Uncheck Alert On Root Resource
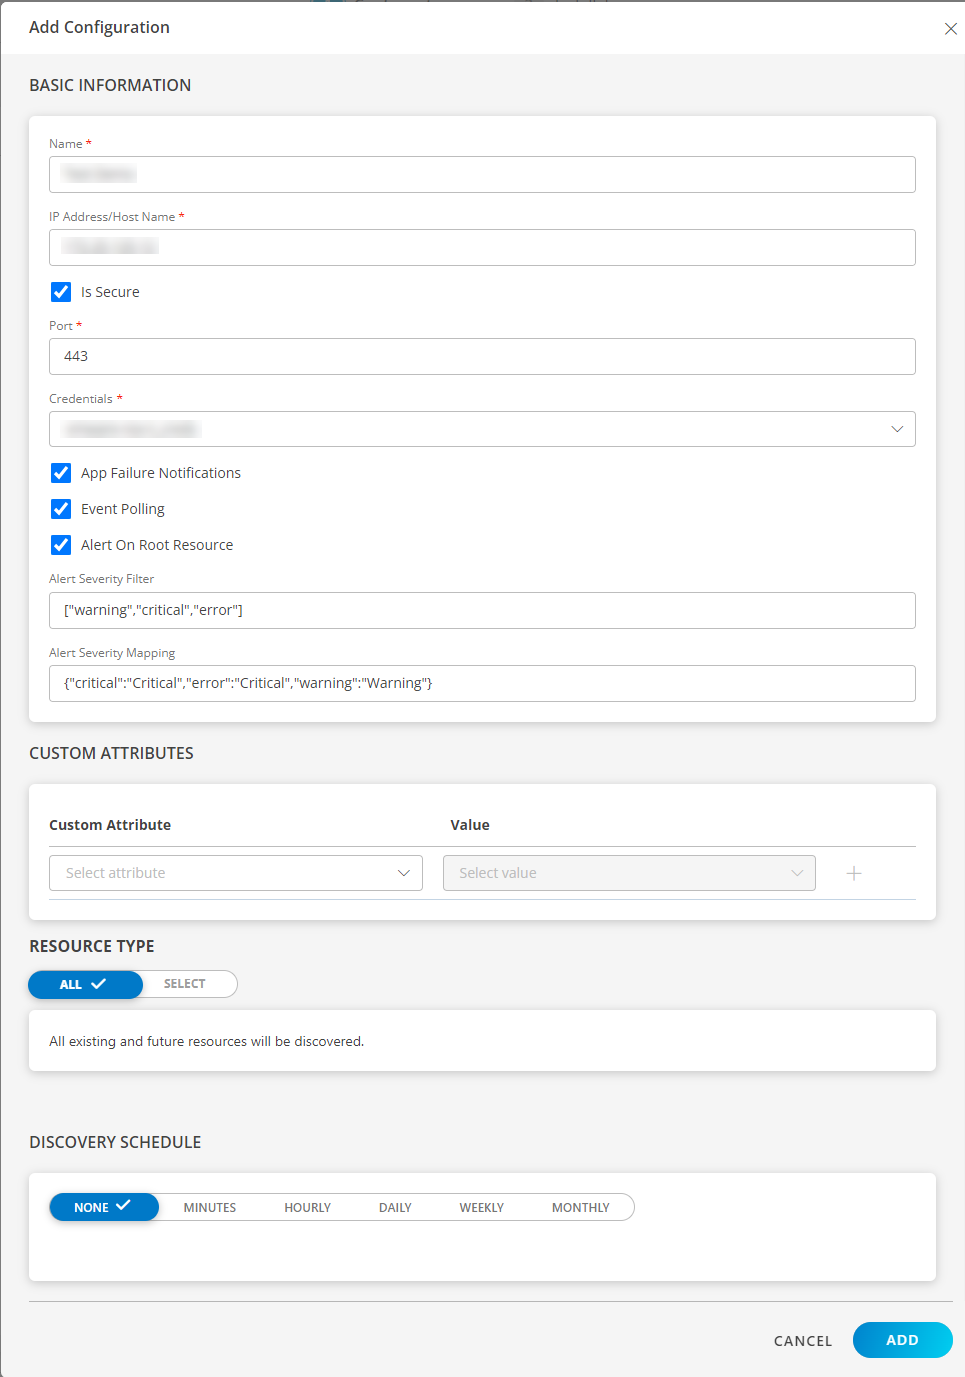Image resolution: width=965 pixels, height=1377 pixels. (61, 544)
